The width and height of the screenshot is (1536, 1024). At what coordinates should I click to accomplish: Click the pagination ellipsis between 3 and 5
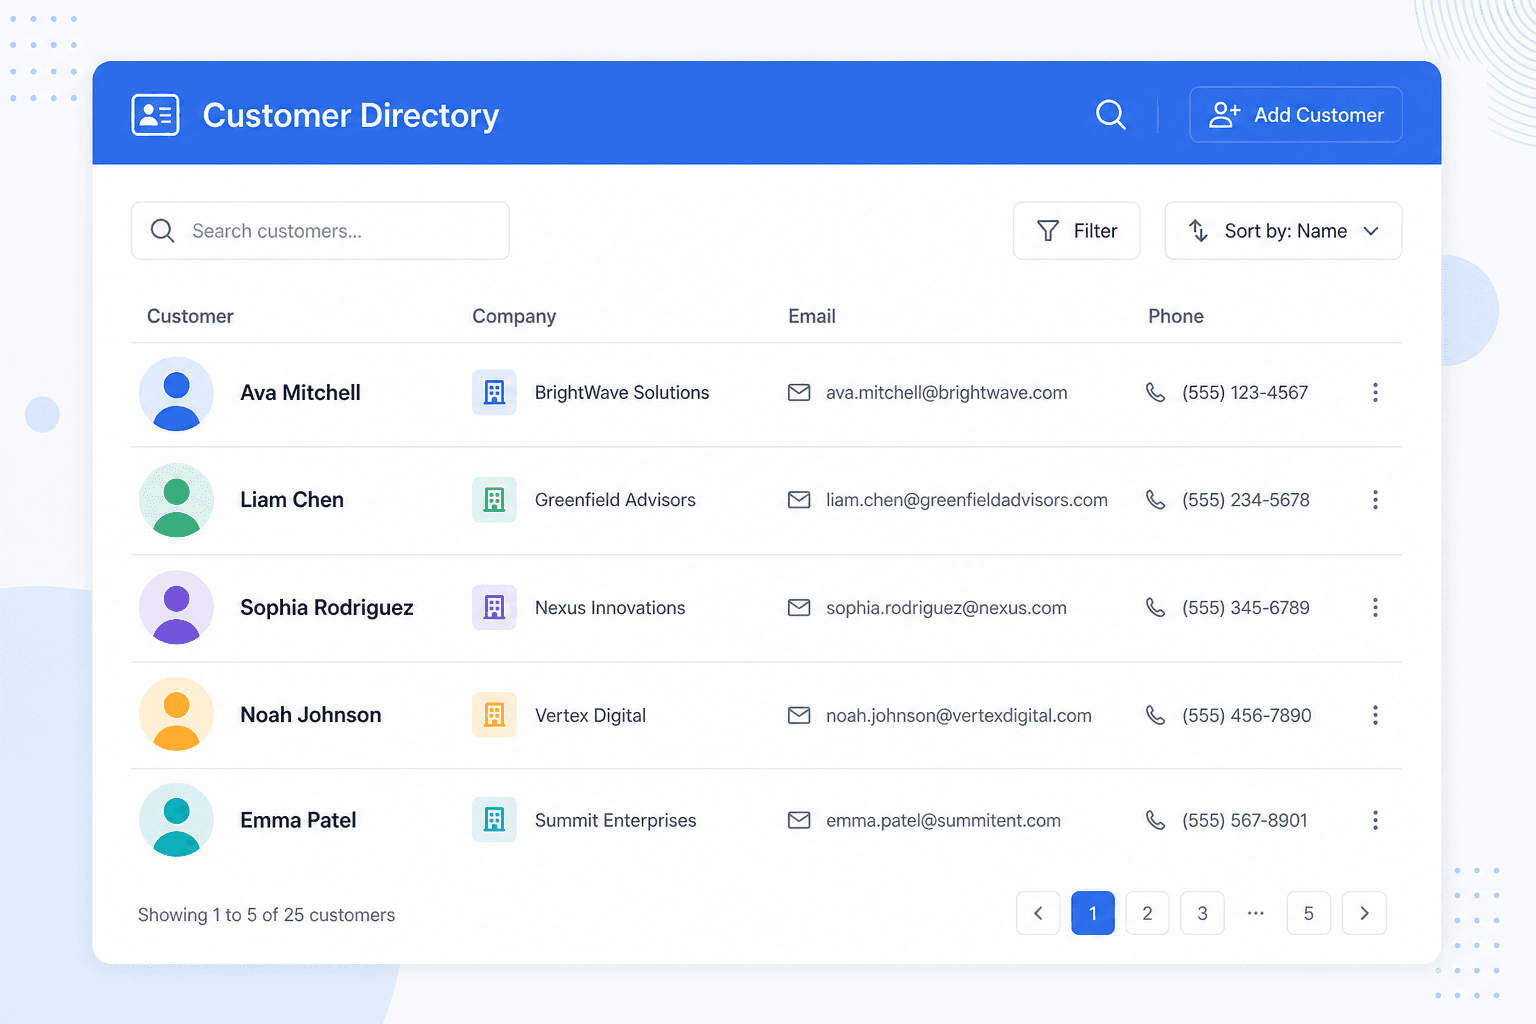coord(1256,913)
